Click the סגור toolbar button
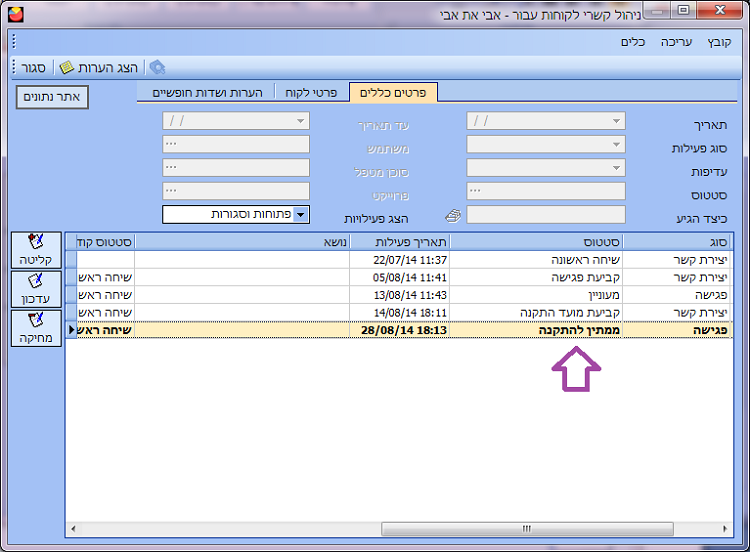This screenshot has height=552, width=750. click(x=33, y=68)
